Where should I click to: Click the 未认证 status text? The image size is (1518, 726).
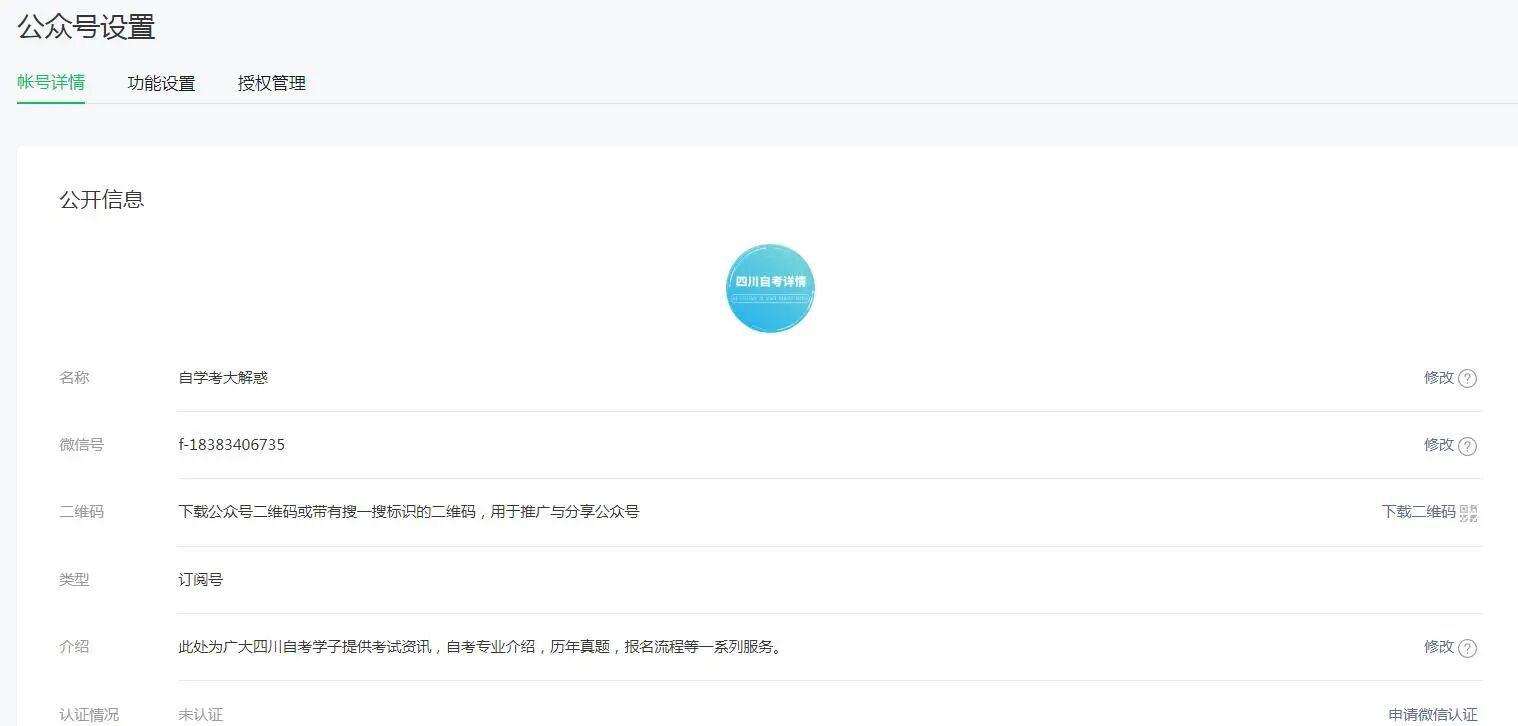pos(201,714)
